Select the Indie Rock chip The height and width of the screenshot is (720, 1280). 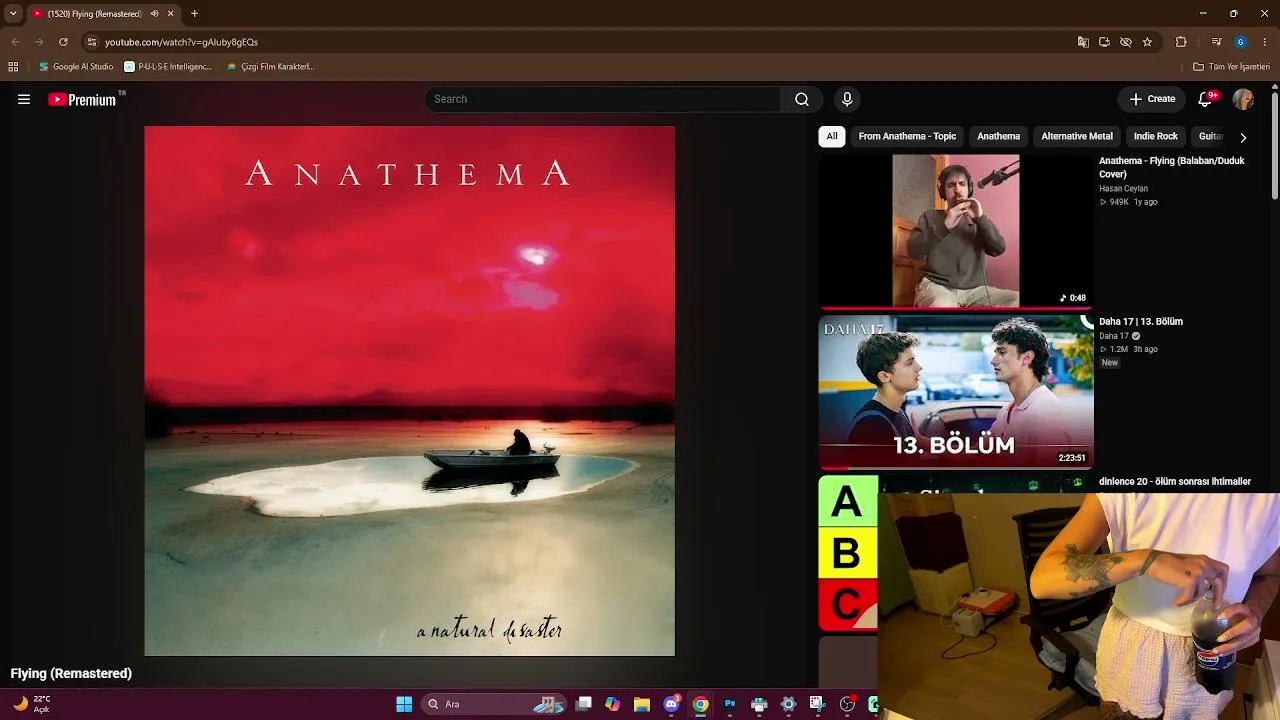coord(1156,136)
